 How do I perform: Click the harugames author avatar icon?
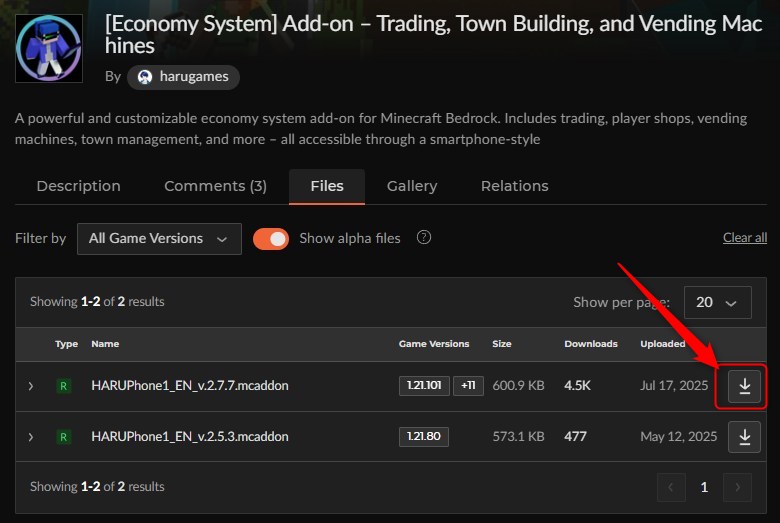[x=145, y=77]
